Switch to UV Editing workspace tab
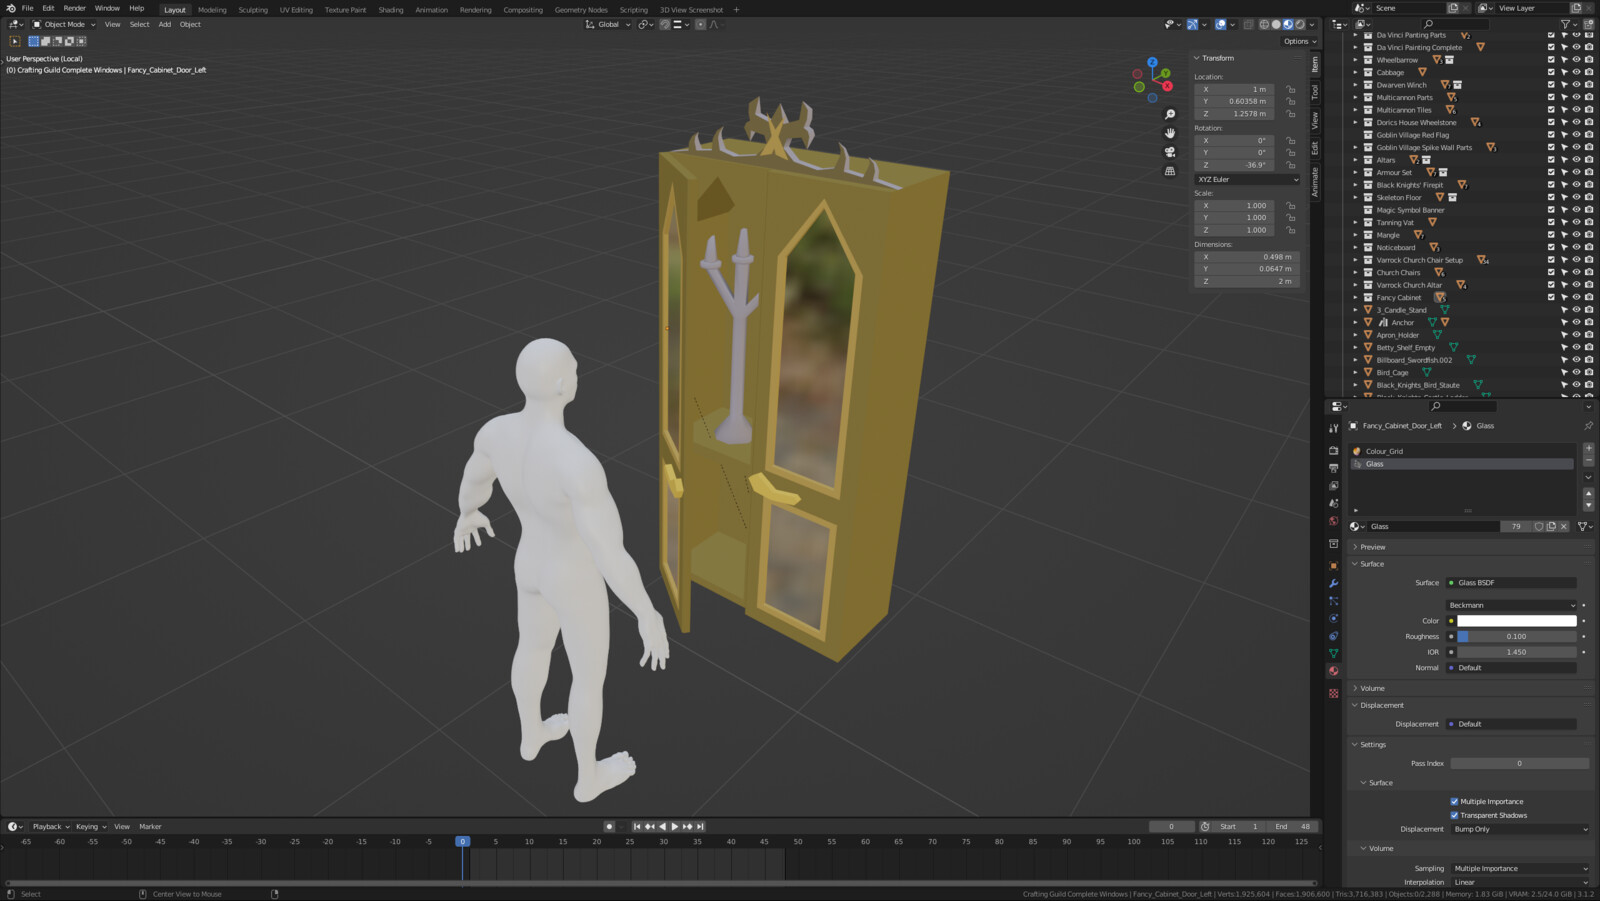This screenshot has width=1600, height=901. coord(296,10)
